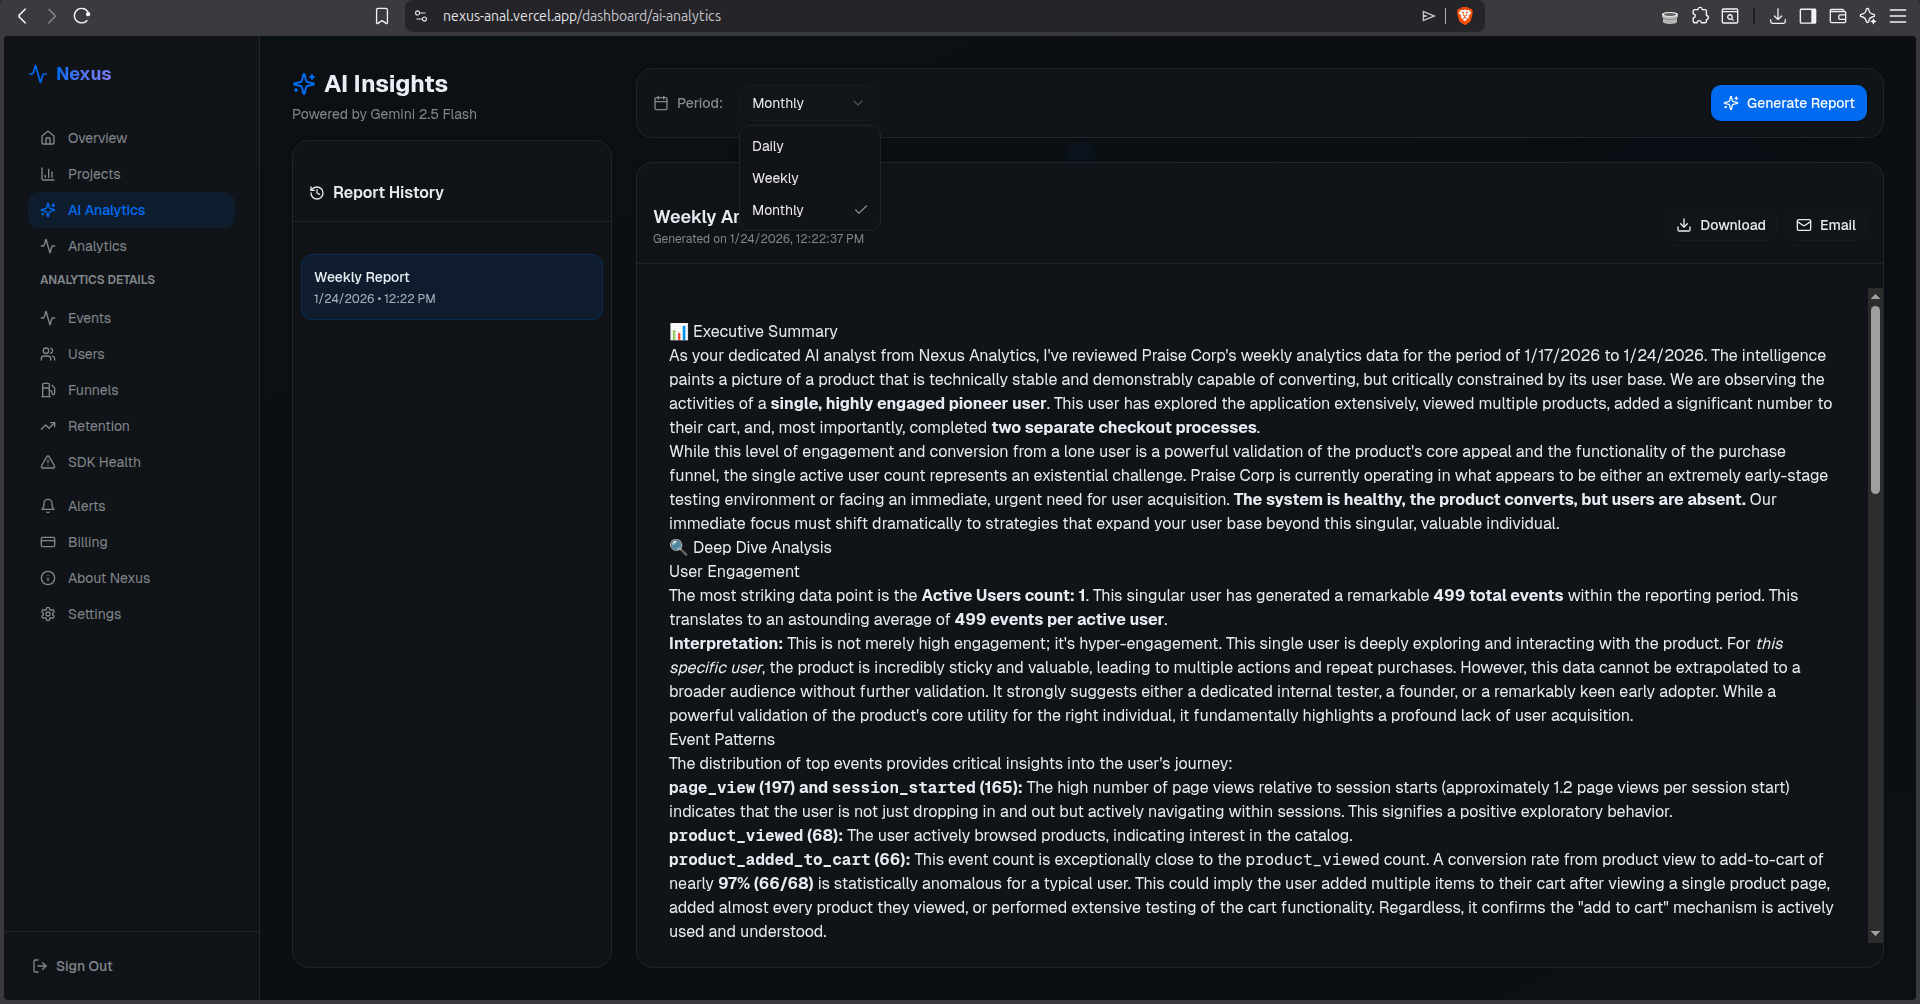Select Daily from the period list
This screenshot has height=1004, width=1920.
(x=809, y=146)
